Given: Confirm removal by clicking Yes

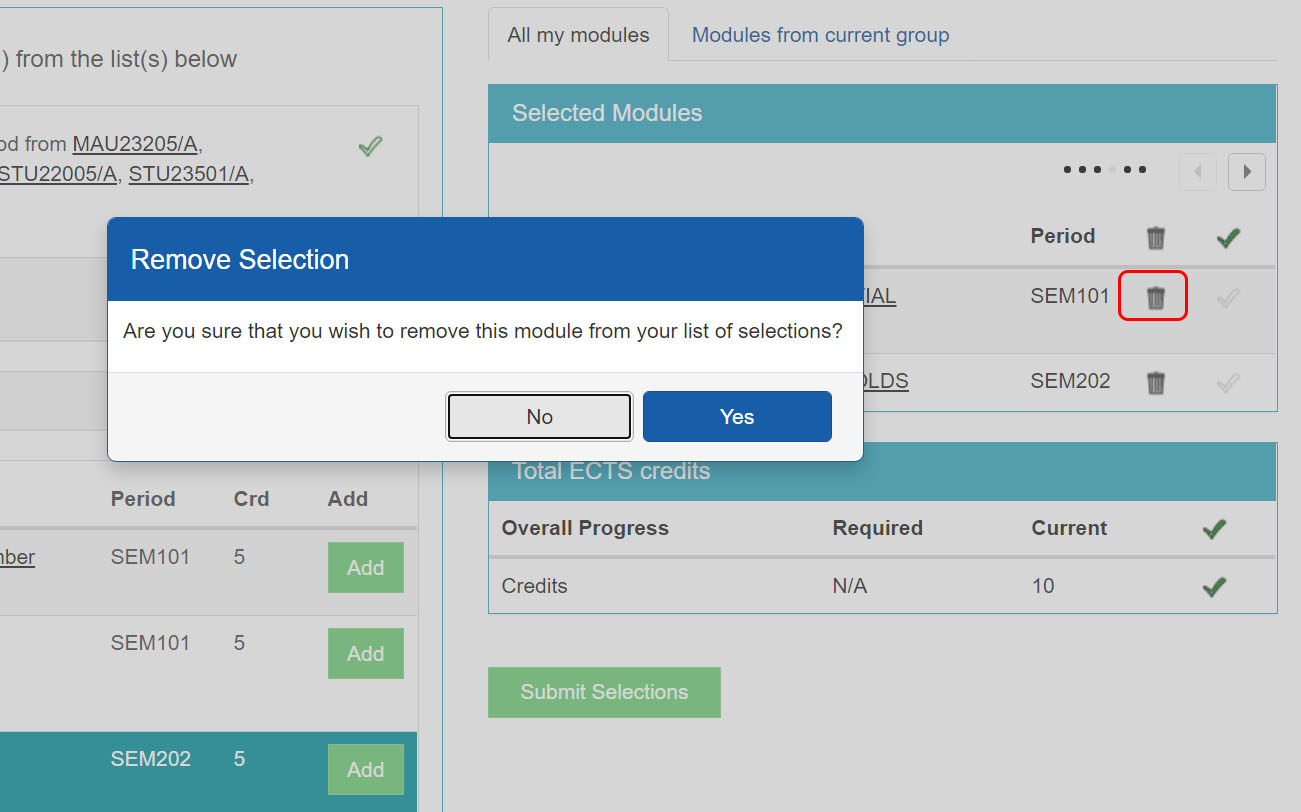Looking at the screenshot, I should pos(737,416).
